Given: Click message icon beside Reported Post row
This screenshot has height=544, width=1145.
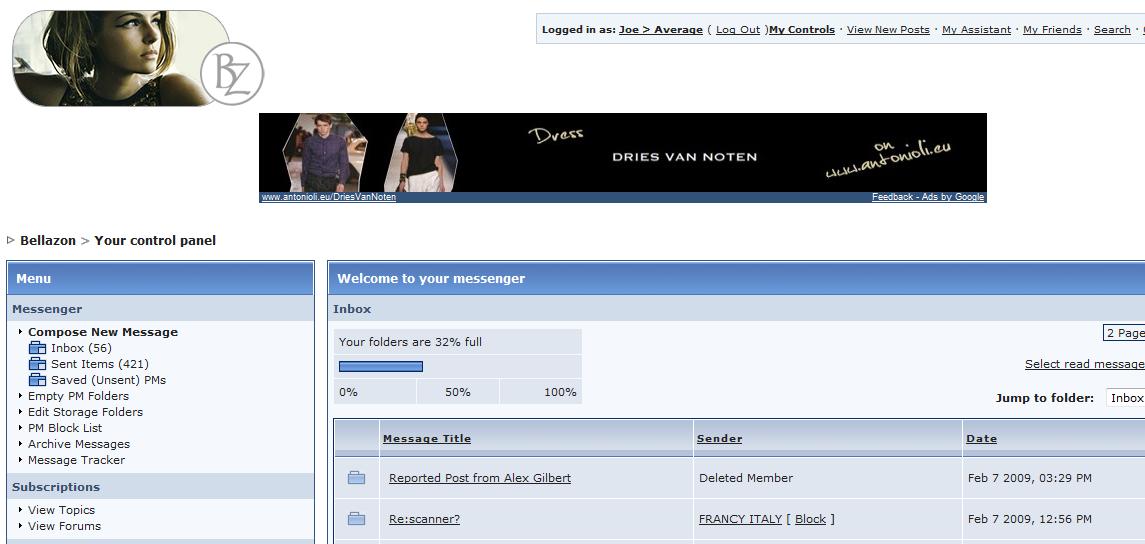Looking at the screenshot, I should pos(356,478).
